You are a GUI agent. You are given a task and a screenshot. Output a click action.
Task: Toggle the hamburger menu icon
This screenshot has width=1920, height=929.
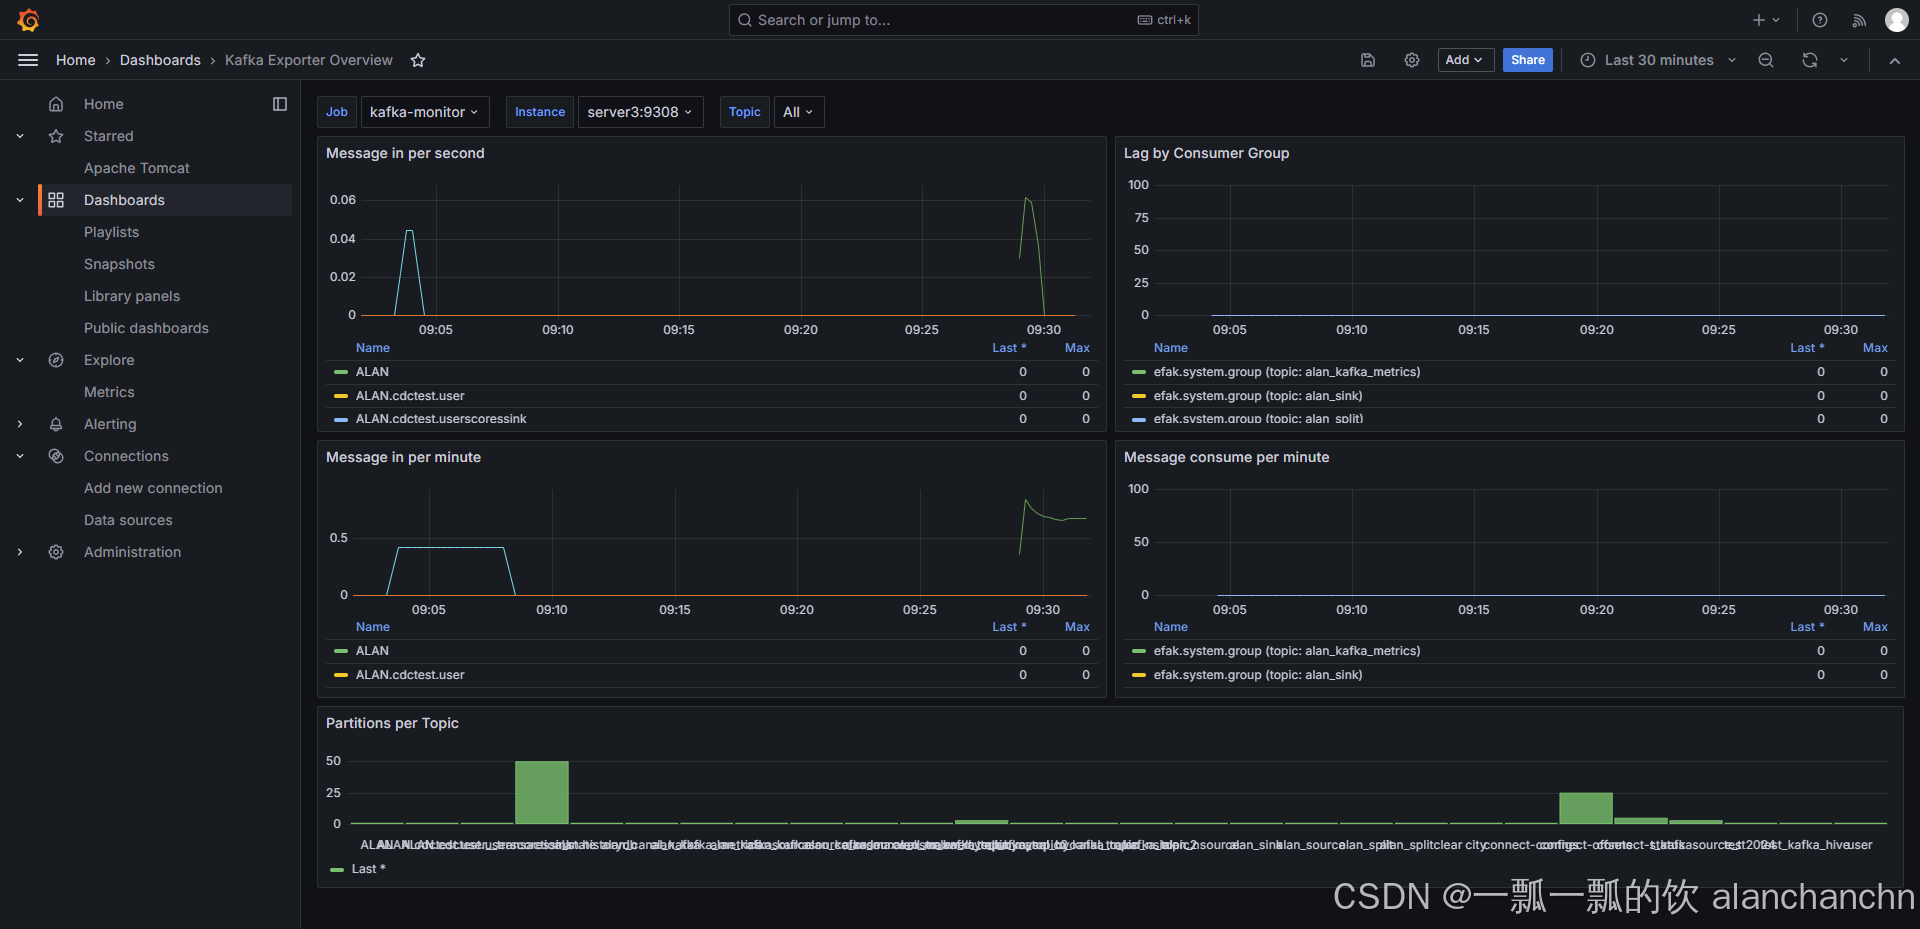coord(28,60)
